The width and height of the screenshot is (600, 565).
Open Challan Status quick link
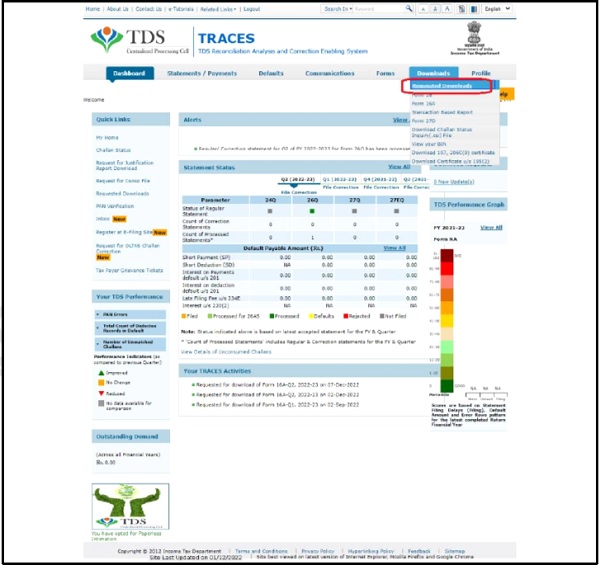(x=113, y=150)
